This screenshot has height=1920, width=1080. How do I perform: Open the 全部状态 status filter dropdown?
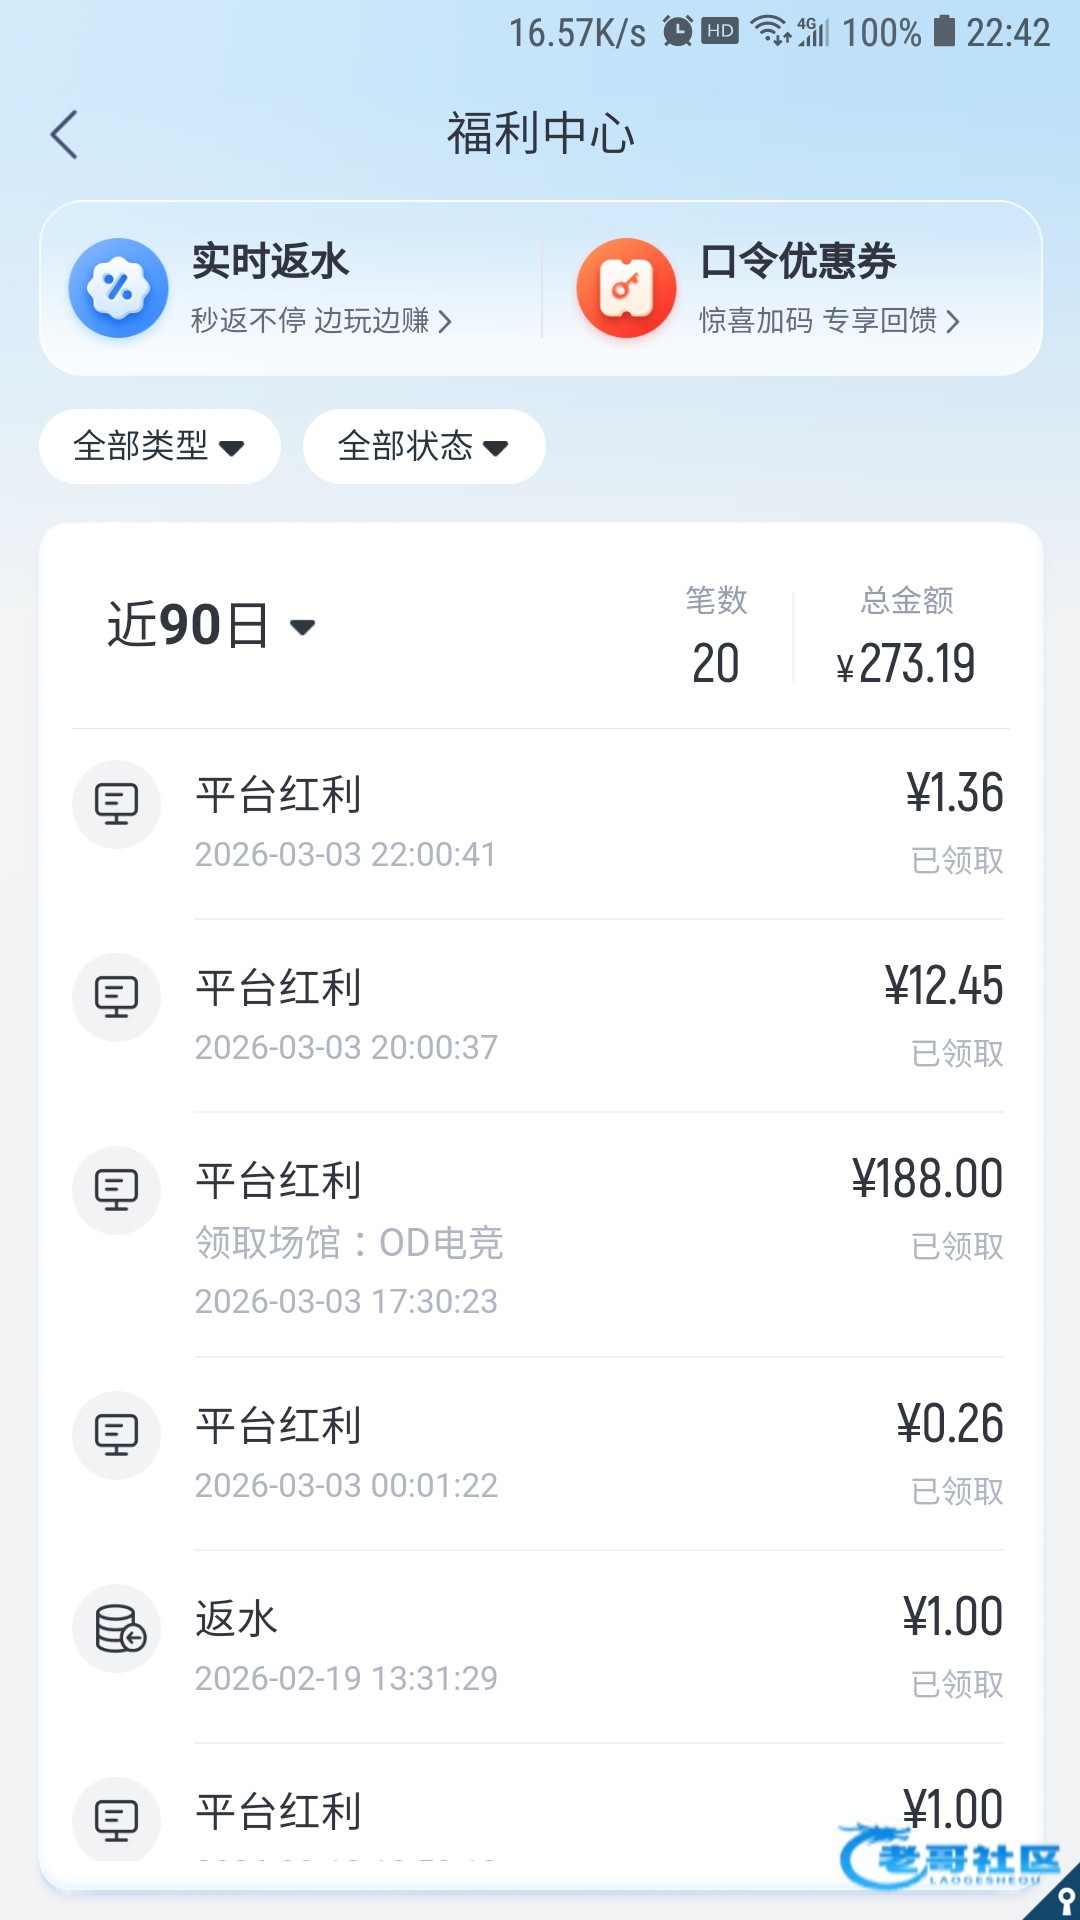[423, 446]
